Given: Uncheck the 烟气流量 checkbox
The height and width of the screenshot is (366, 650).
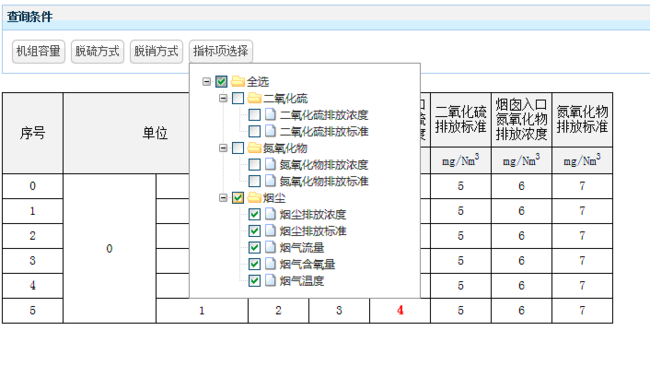Looking at the screenshot, I should [x=255, y=247].
